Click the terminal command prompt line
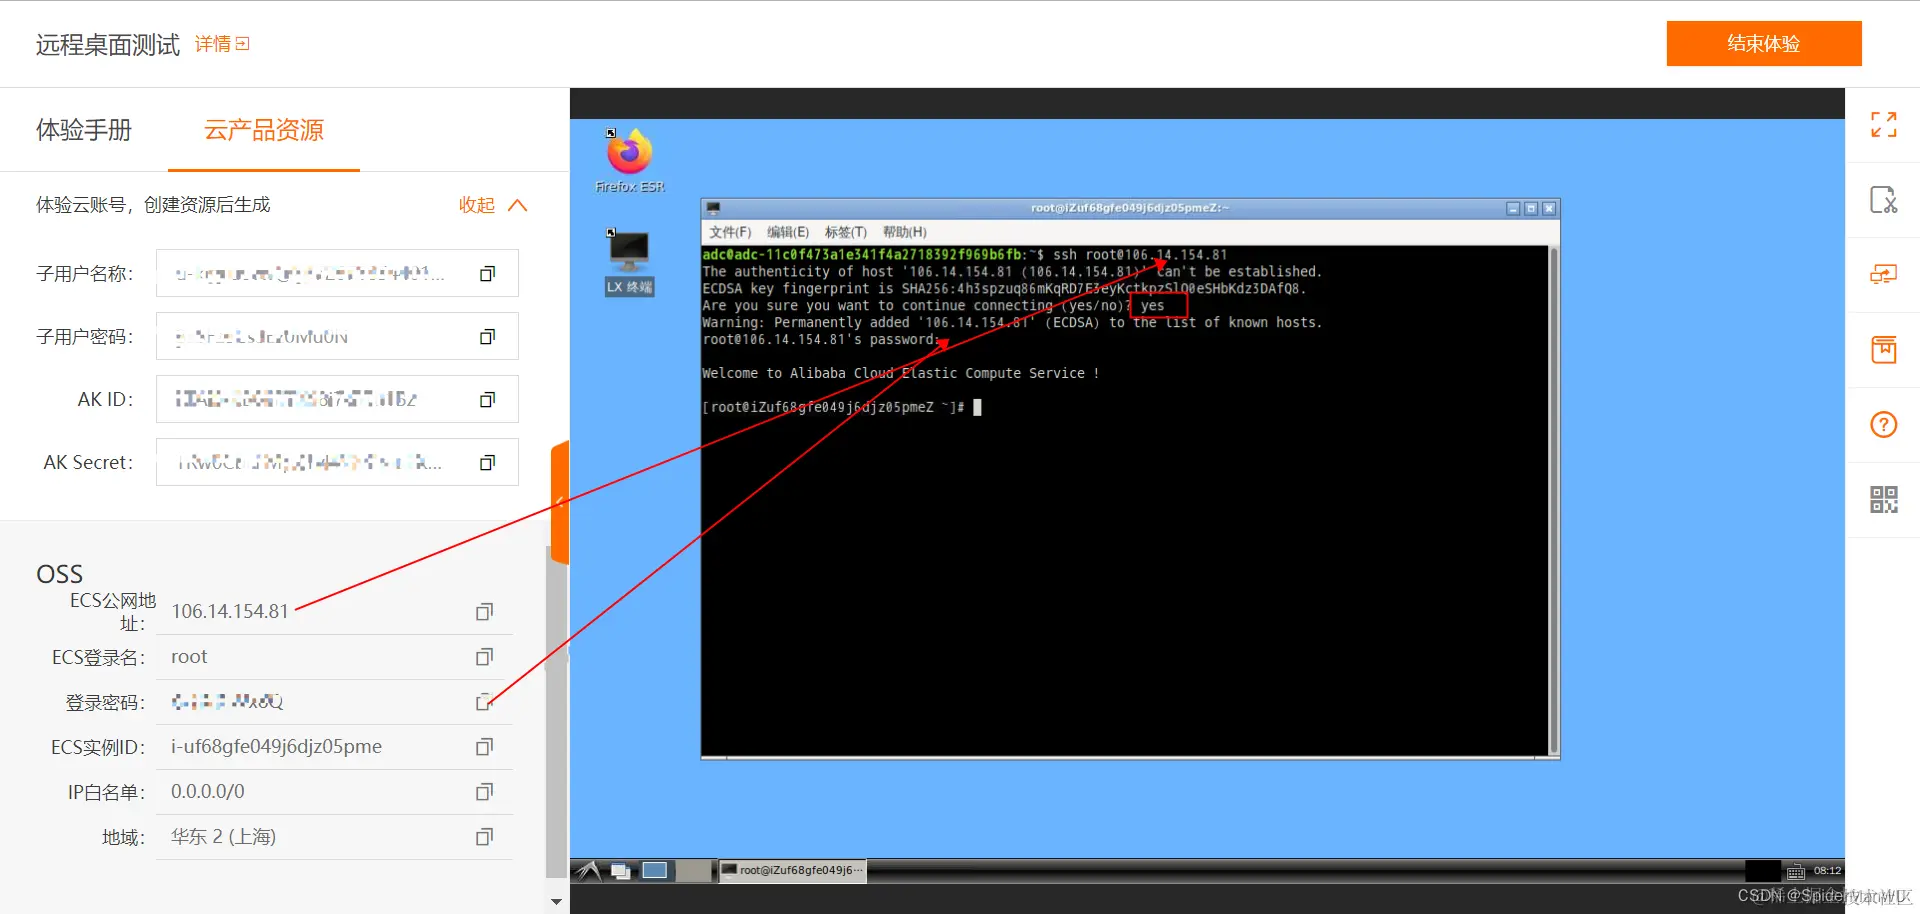Viewport: 1920px width, 914px height. pyautogui.click(x=841, y=407)
